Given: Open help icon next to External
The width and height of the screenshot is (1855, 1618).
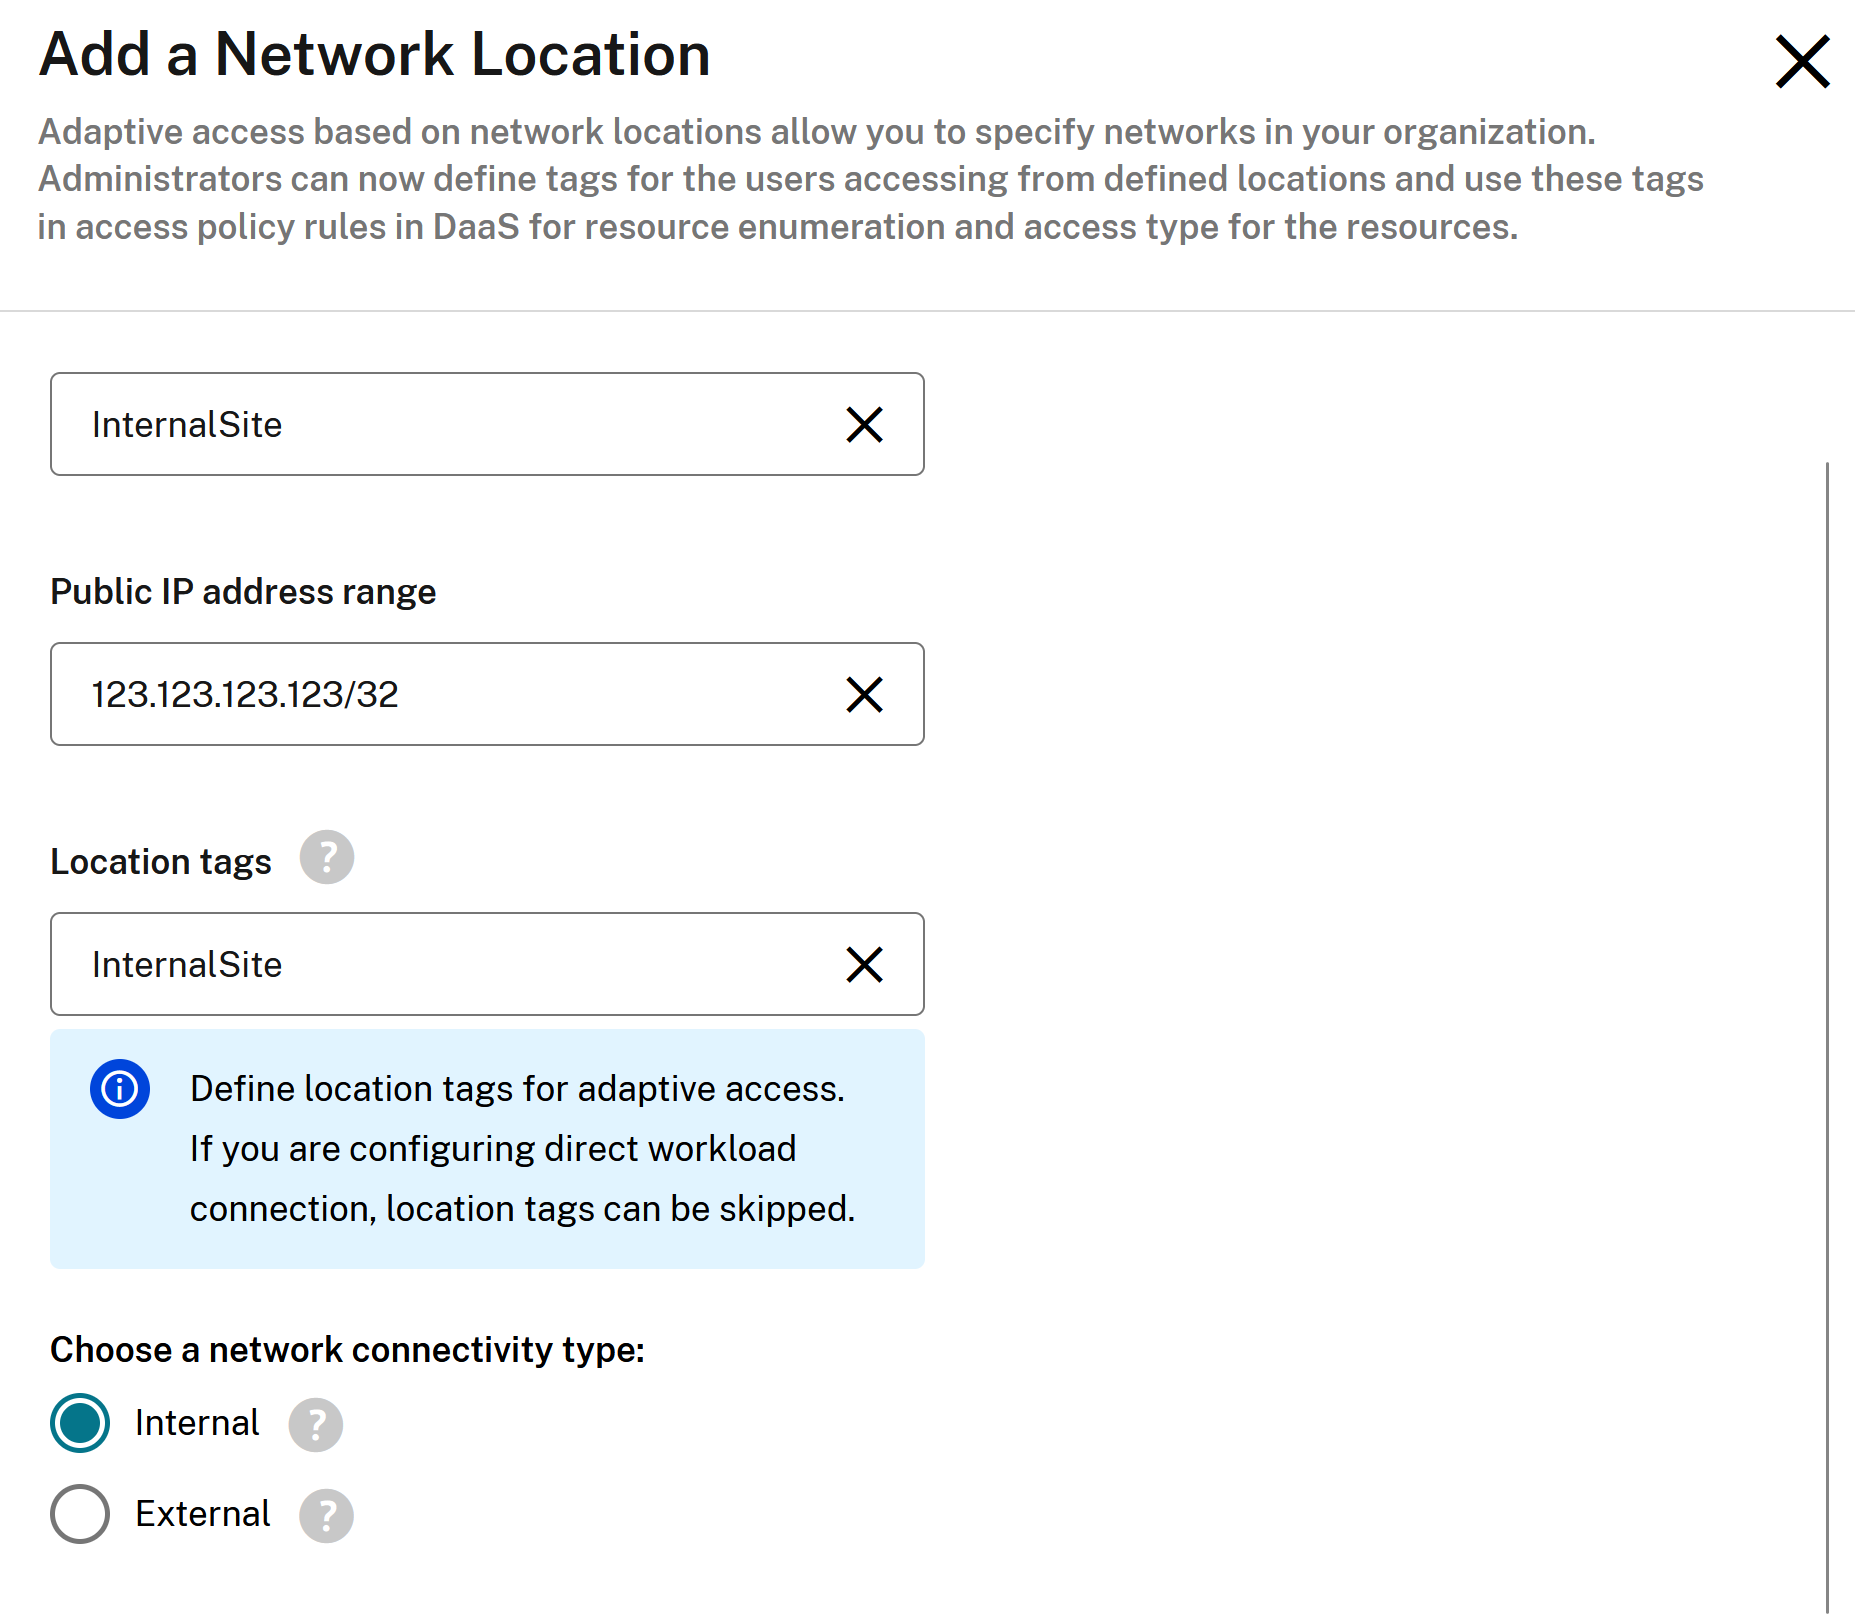Looking at the screenshot, I should pyautogui.click(x=327, y=1515).
